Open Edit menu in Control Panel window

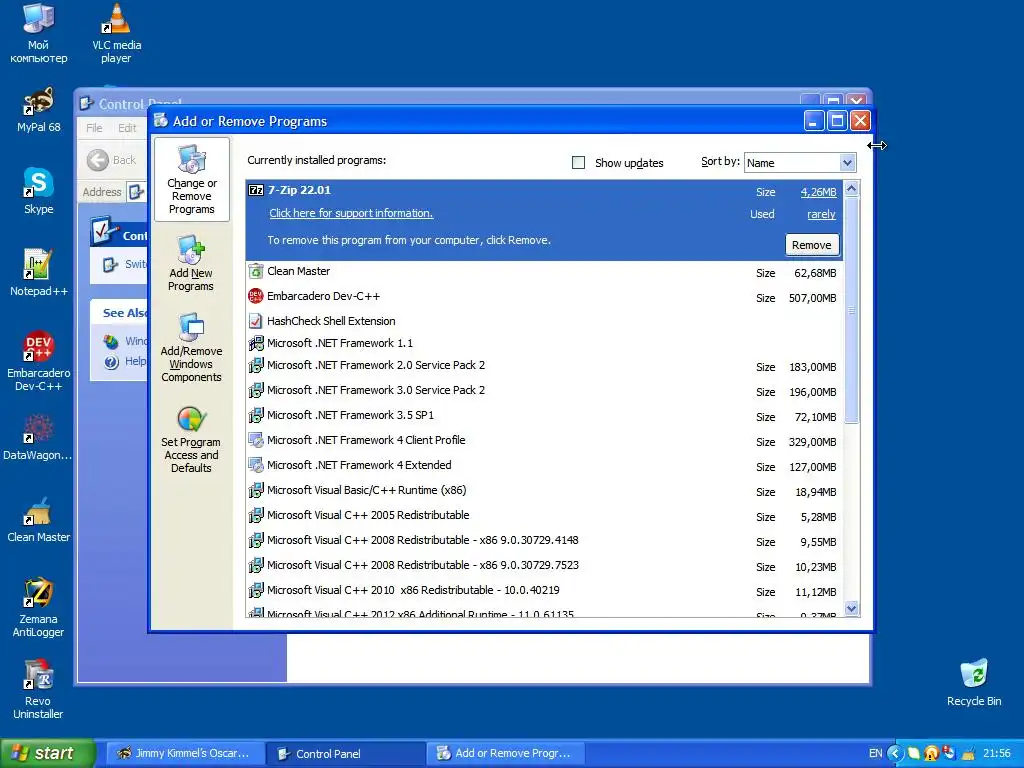point(127,128)
